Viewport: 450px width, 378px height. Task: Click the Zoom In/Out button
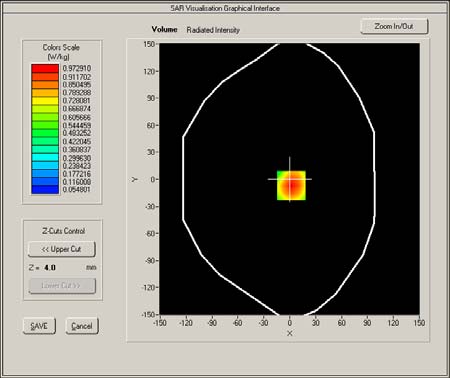click(394, 26)
